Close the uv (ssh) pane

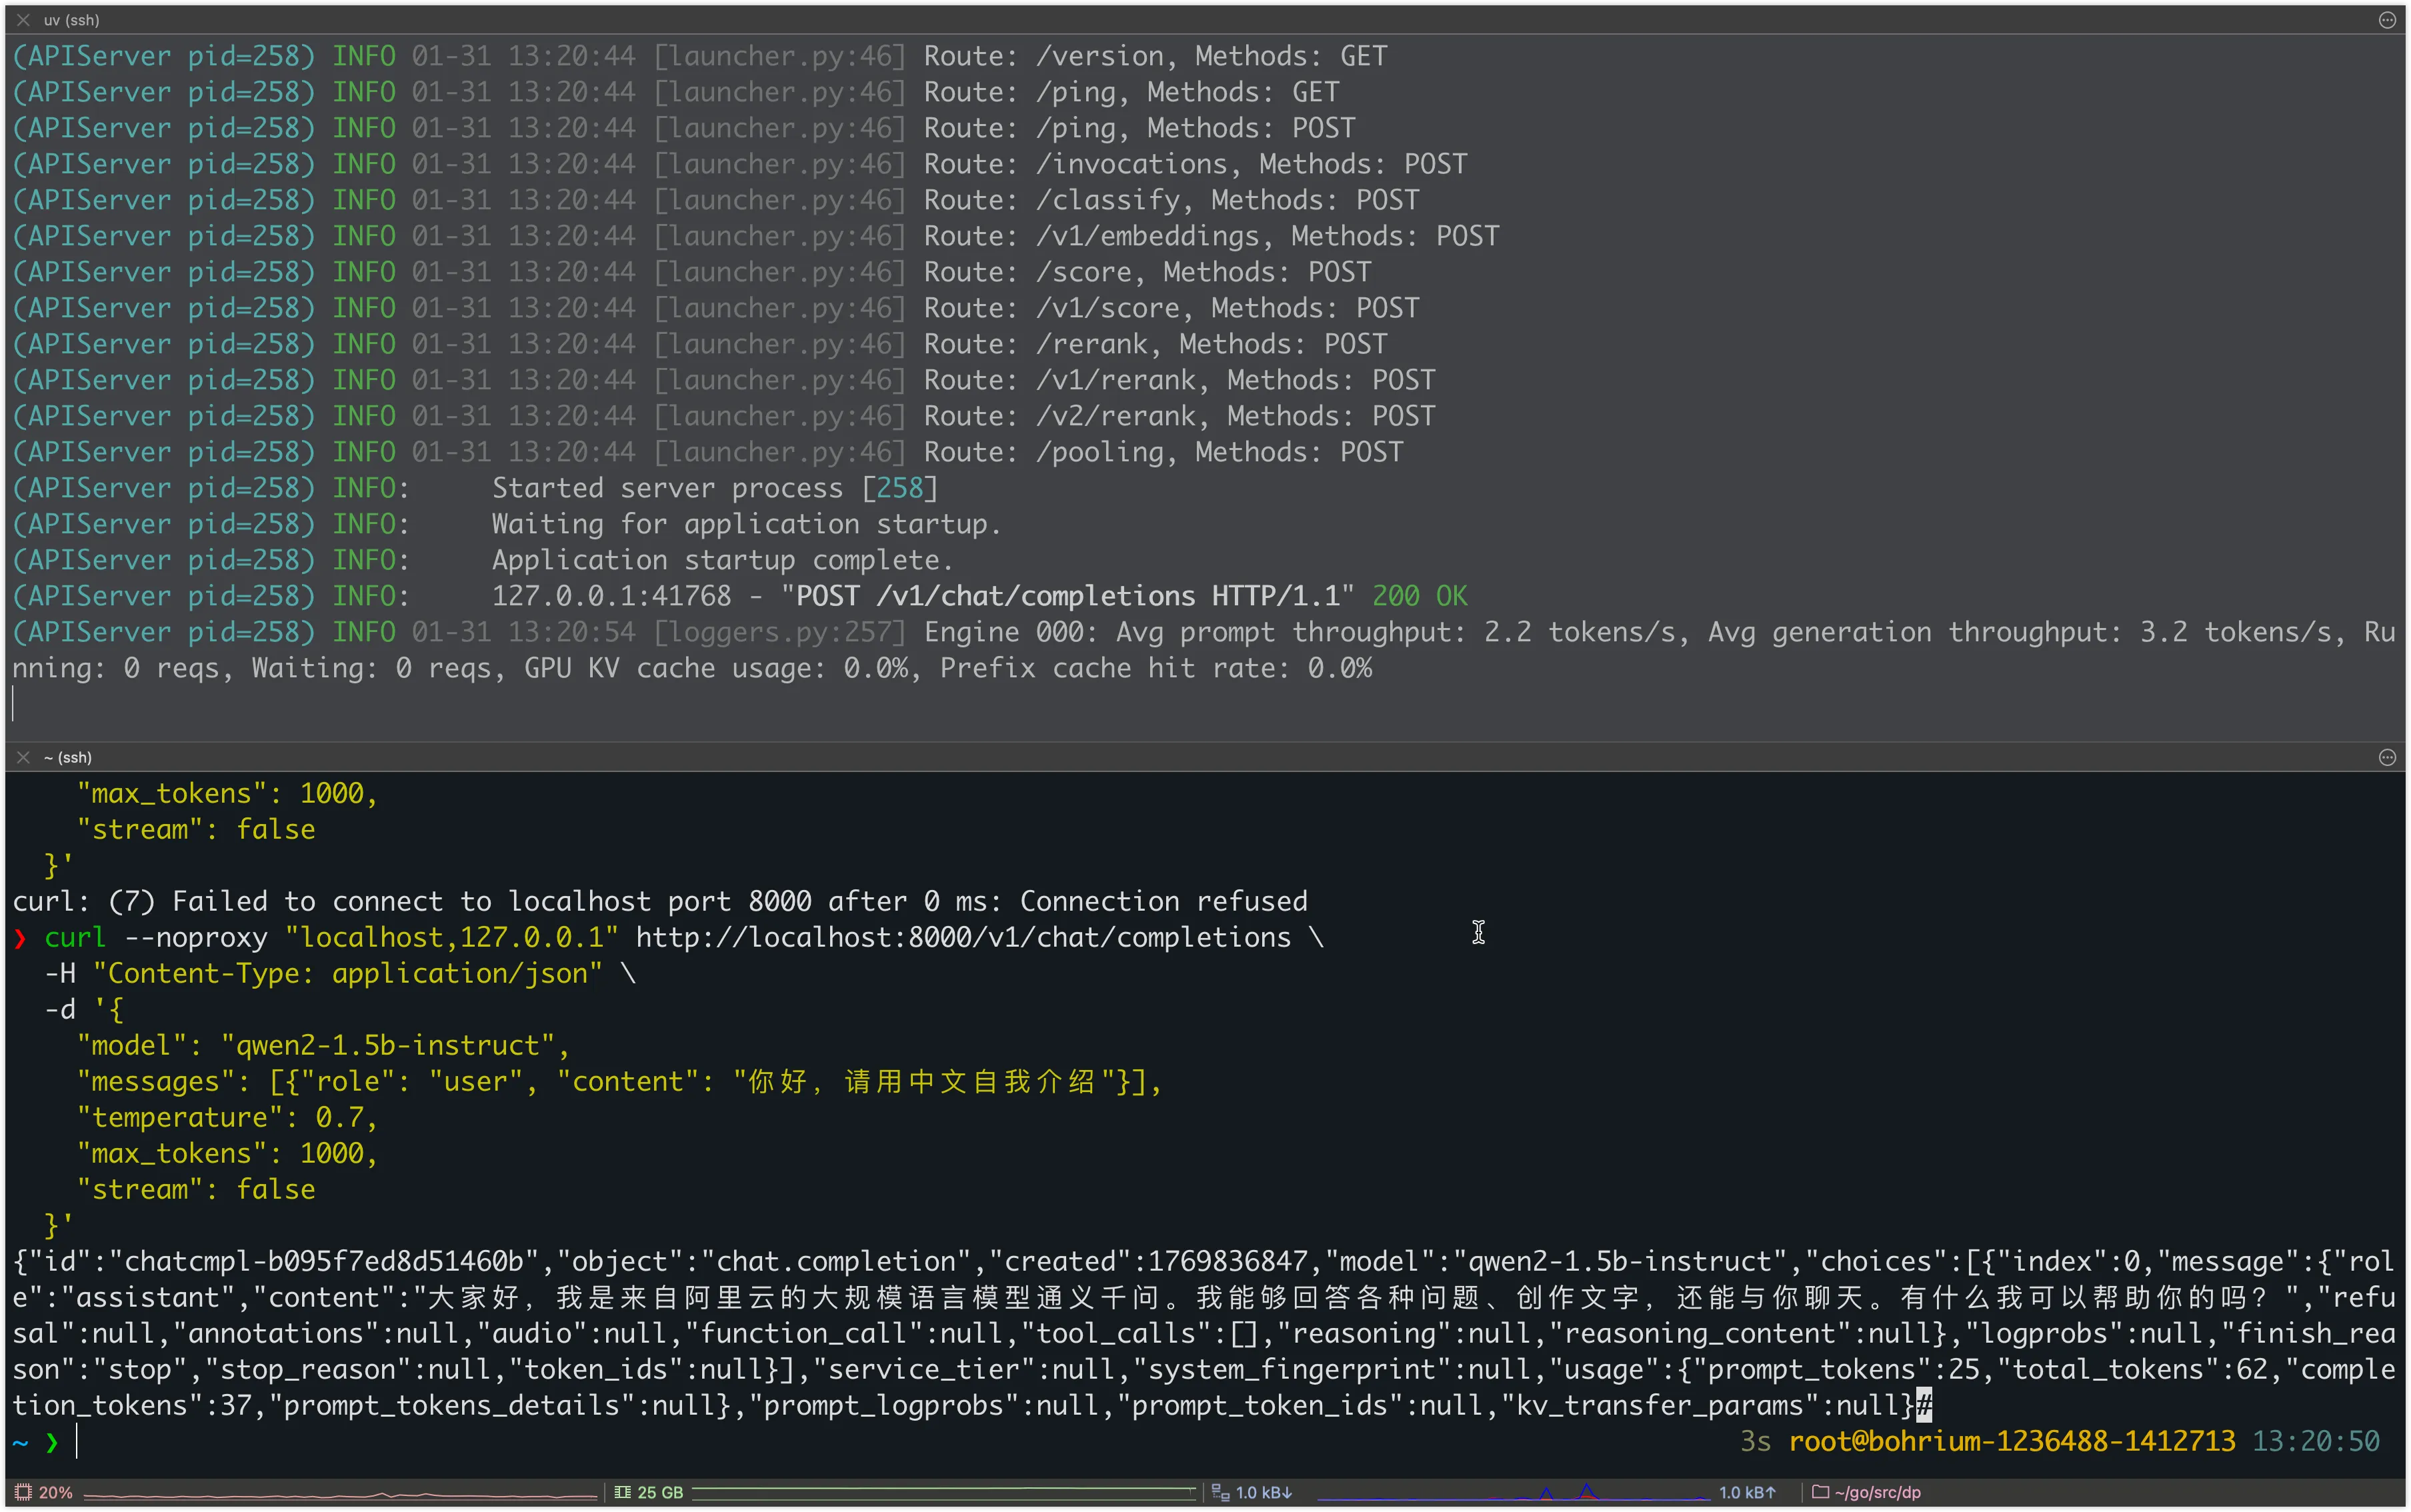coord(23,20)
